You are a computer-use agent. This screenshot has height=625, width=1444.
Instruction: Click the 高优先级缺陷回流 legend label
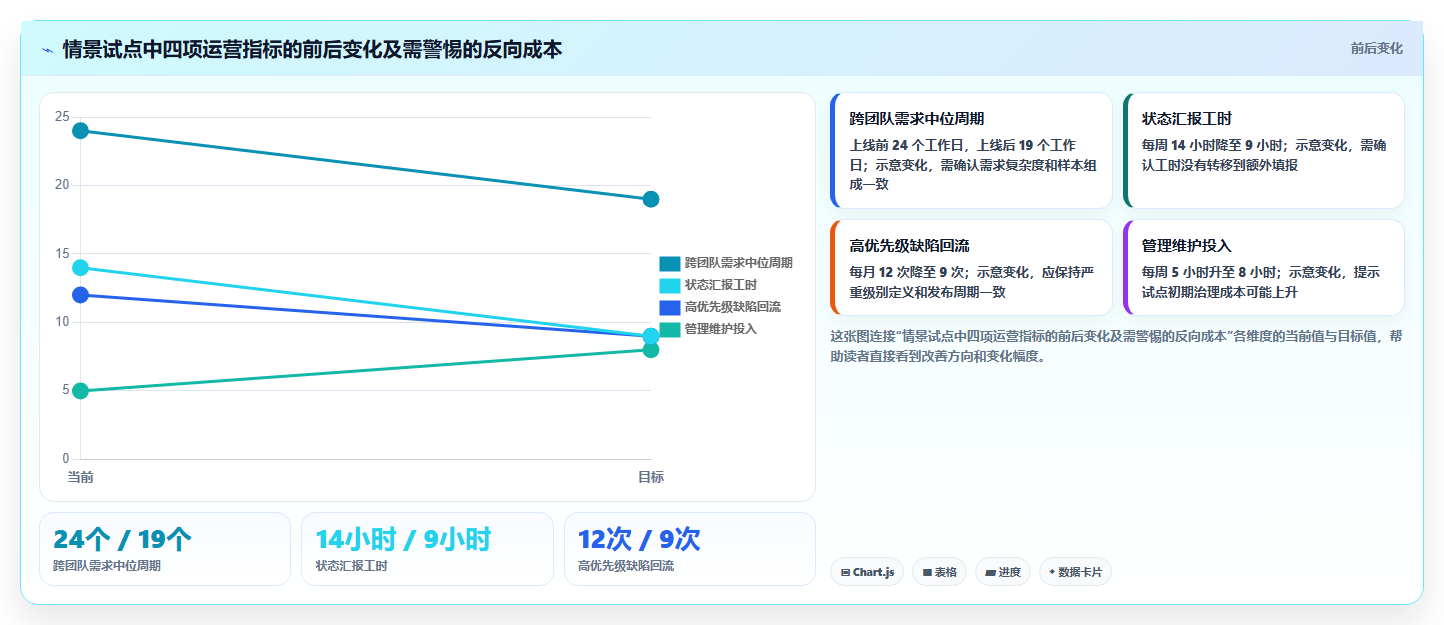[x=733, y=307]
